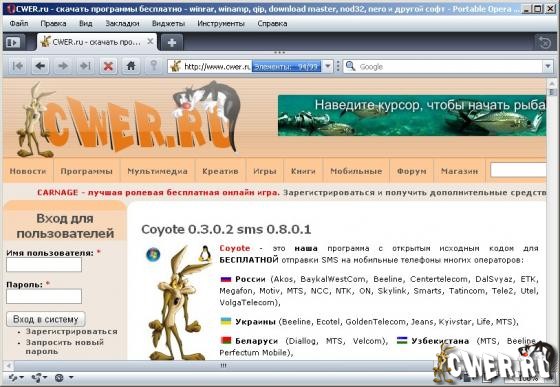The width and height of the screenshot is (560, 387).
Task: Click the horizontal page scrollbar
Action: click(x=223, y=365)
